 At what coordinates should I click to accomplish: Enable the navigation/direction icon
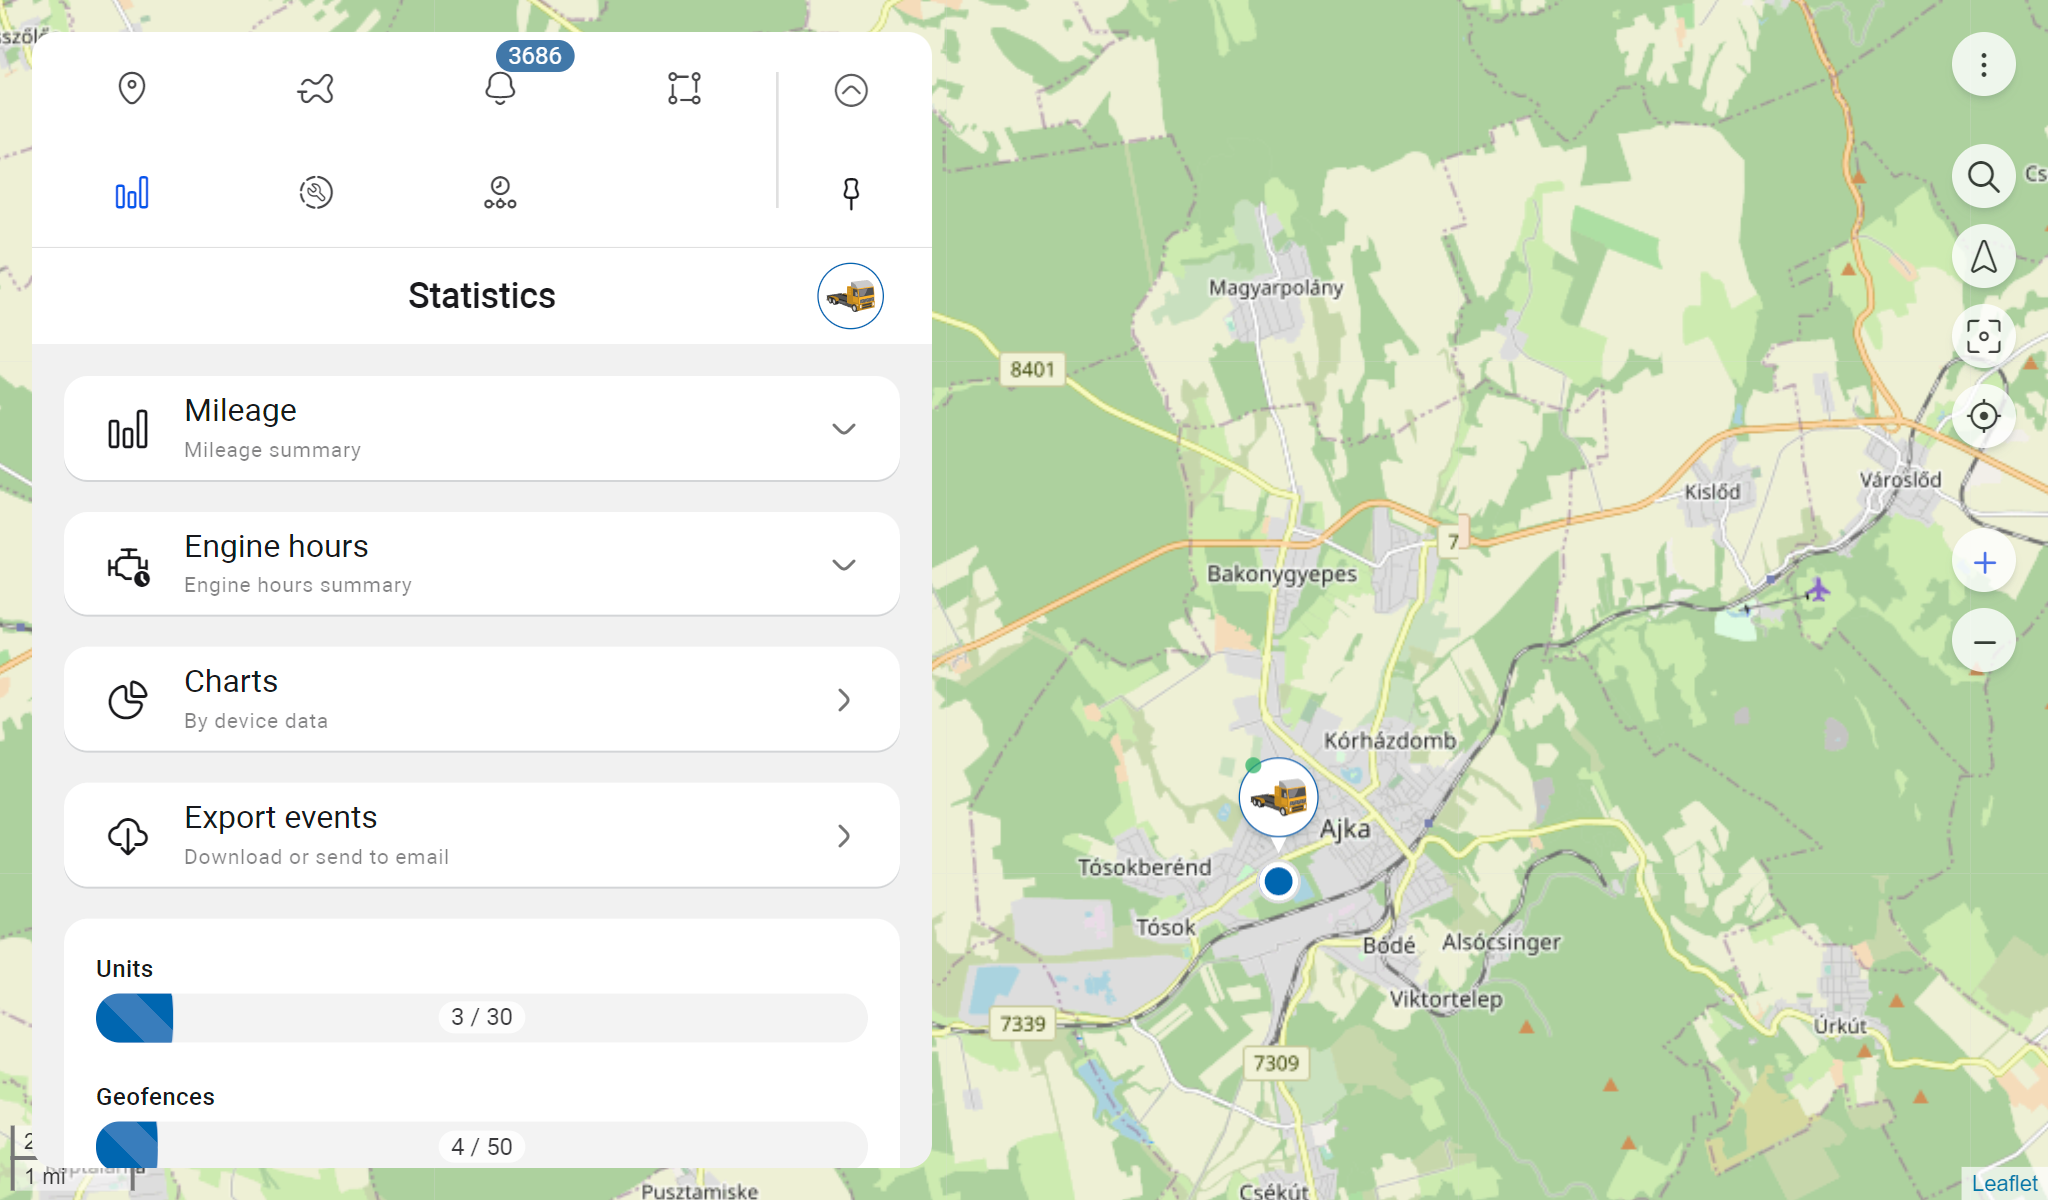(1985, 257)
